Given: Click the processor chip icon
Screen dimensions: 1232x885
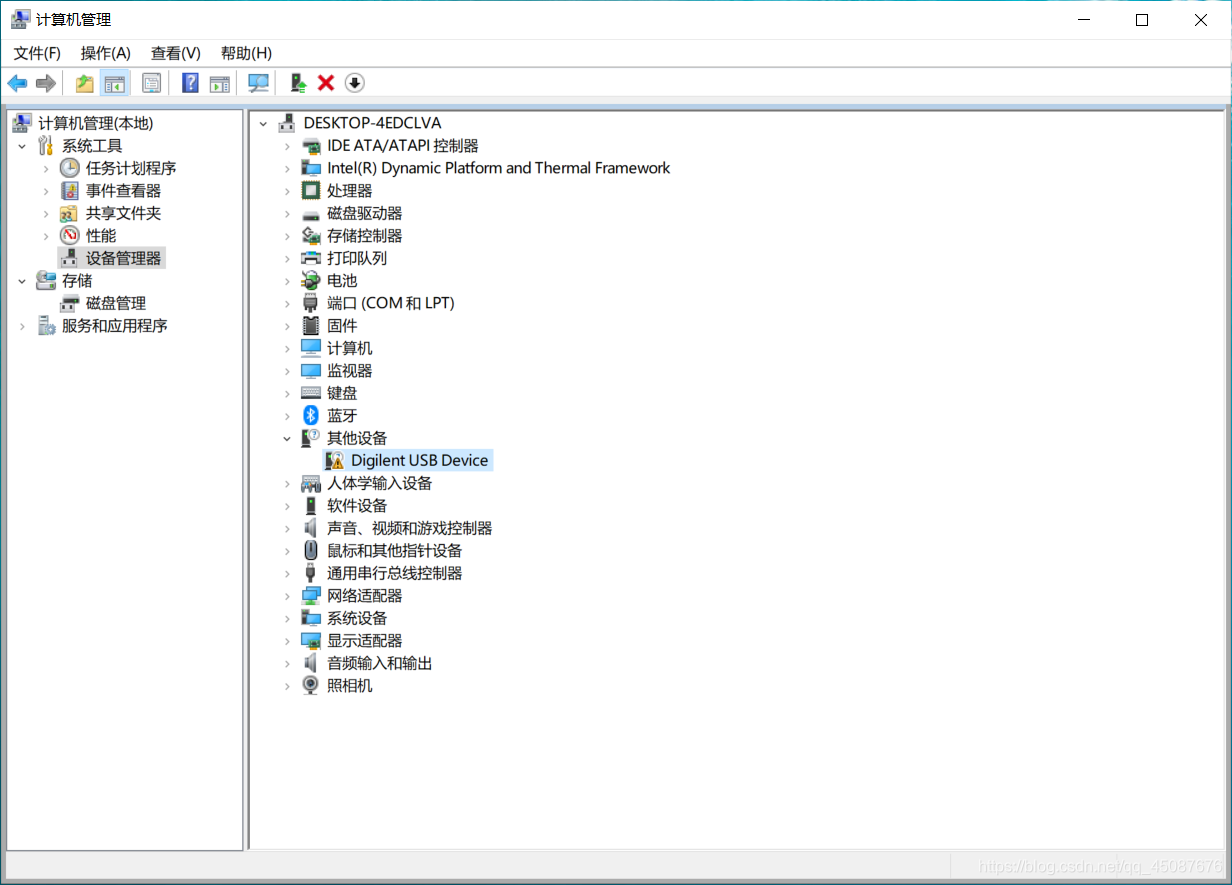Looking at the screenshot, I should 311,190.
